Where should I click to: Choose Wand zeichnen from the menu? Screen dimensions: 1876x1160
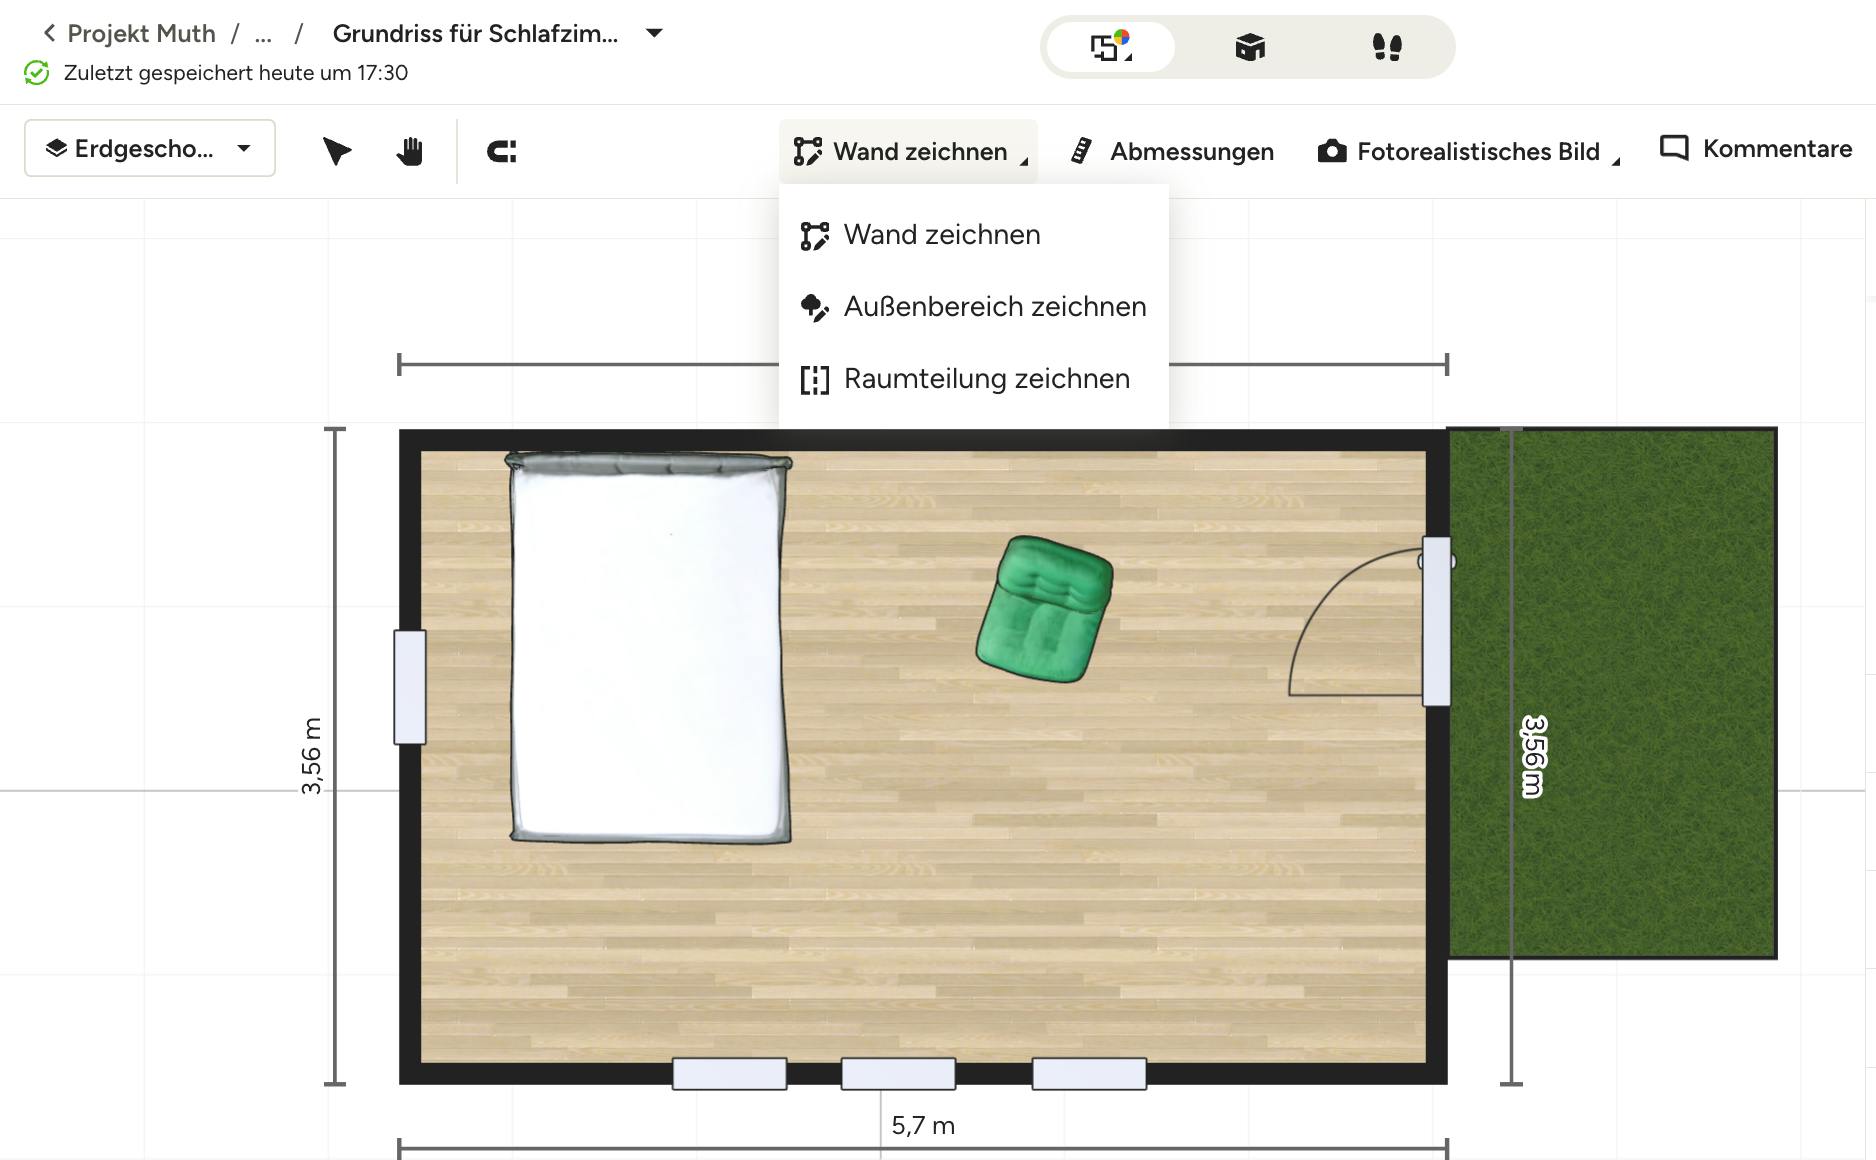[x=941, y=235]
